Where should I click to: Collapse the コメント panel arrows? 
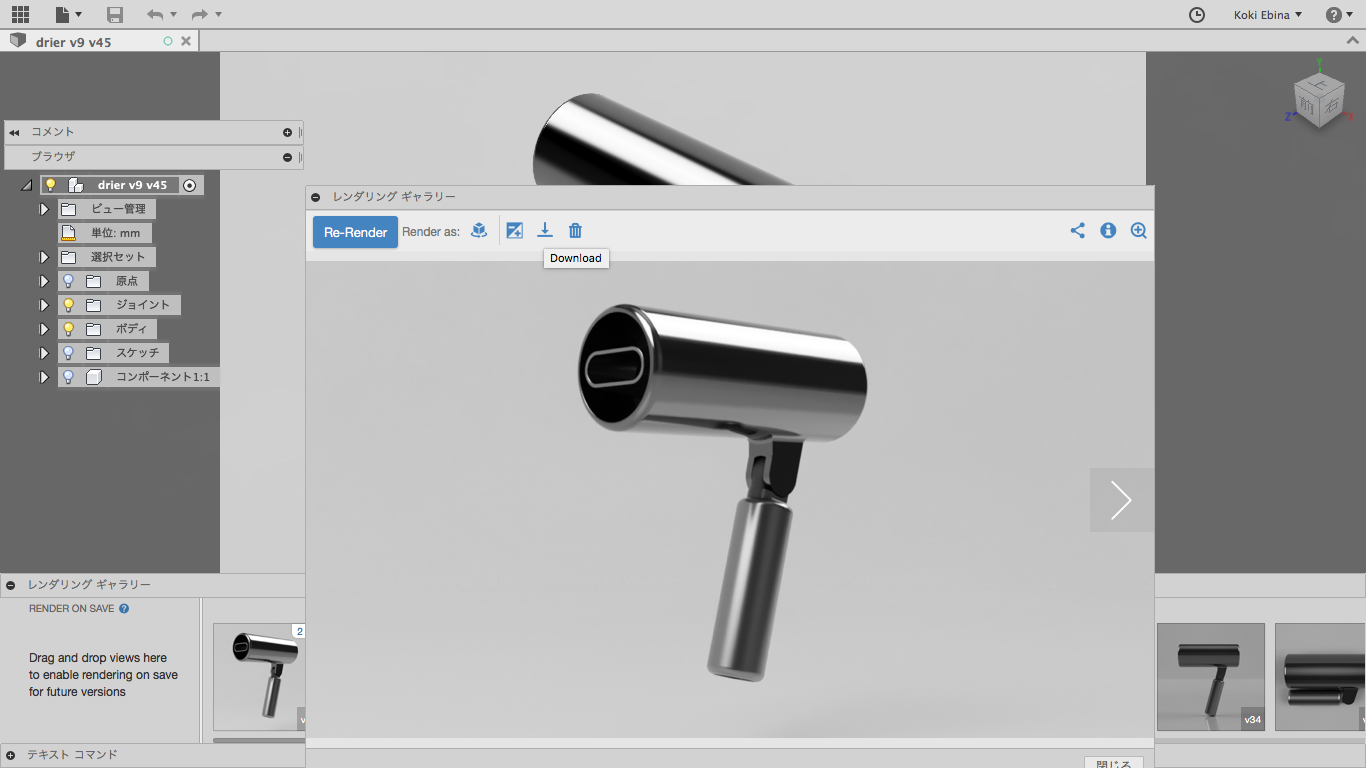pos(14,132)
